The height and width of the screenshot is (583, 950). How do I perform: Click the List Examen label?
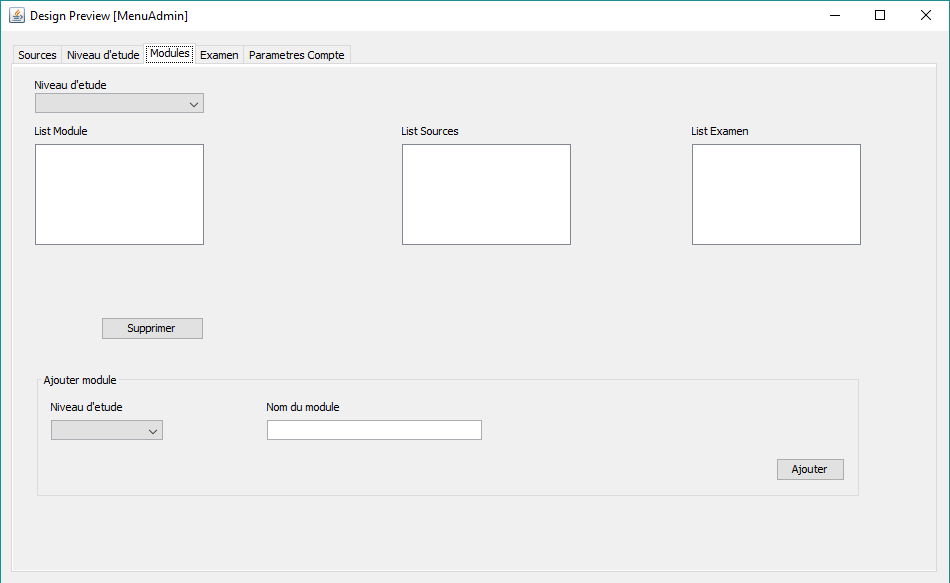[720, 131]
